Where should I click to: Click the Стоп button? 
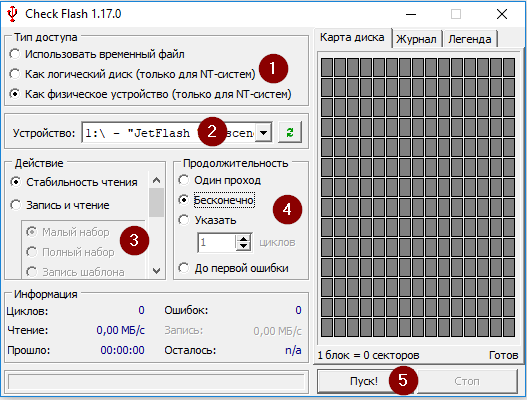(x=467, y=381)
